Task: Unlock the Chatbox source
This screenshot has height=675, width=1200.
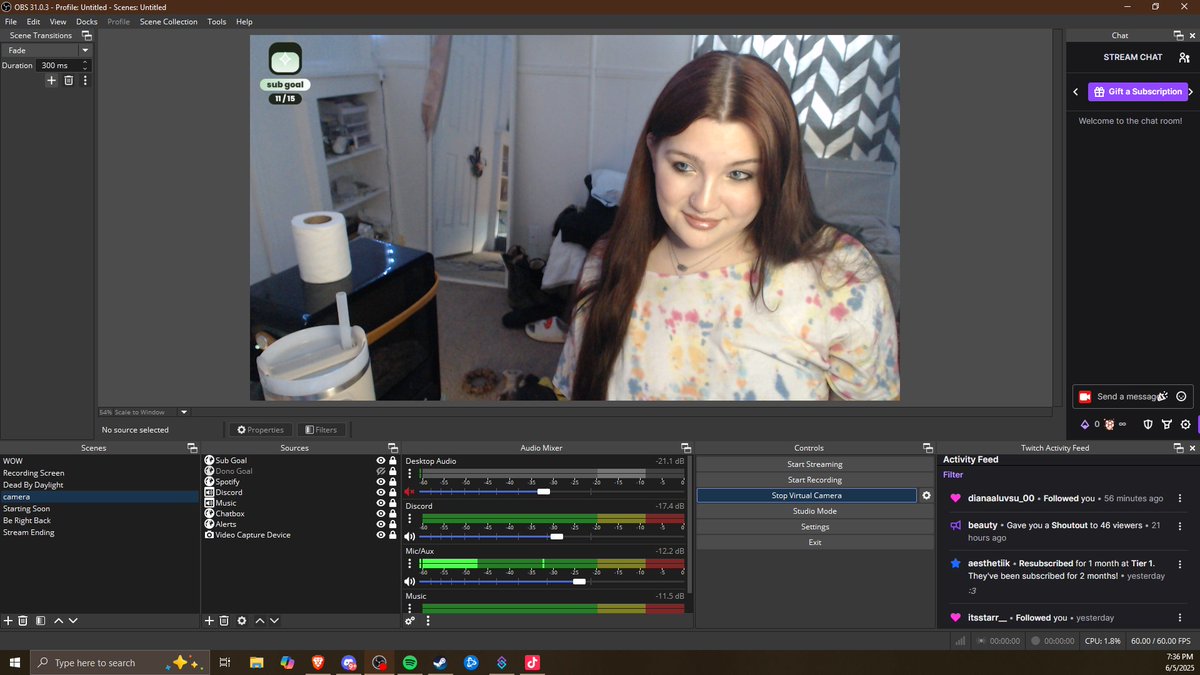Action: tap(392, 514)
